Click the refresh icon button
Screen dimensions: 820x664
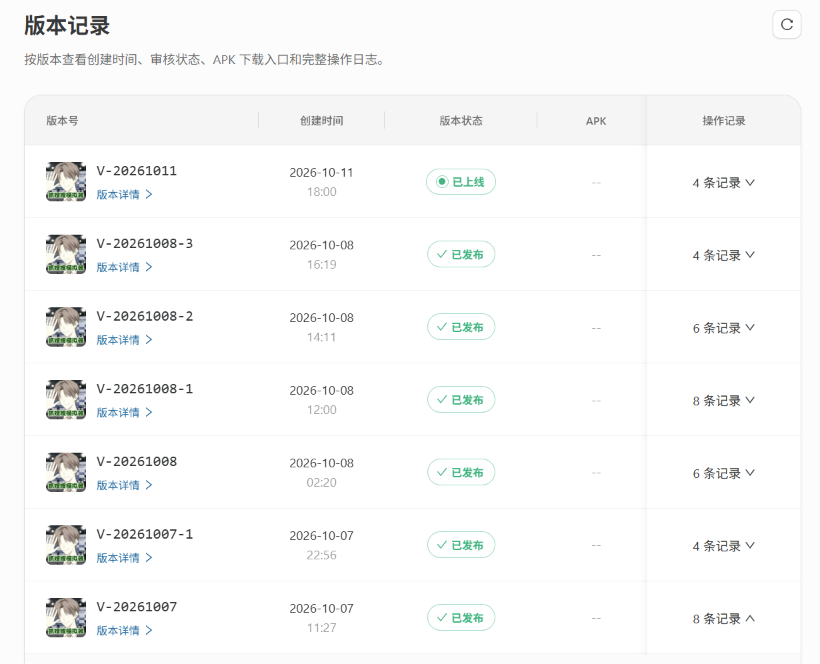(x=787, y=25)
